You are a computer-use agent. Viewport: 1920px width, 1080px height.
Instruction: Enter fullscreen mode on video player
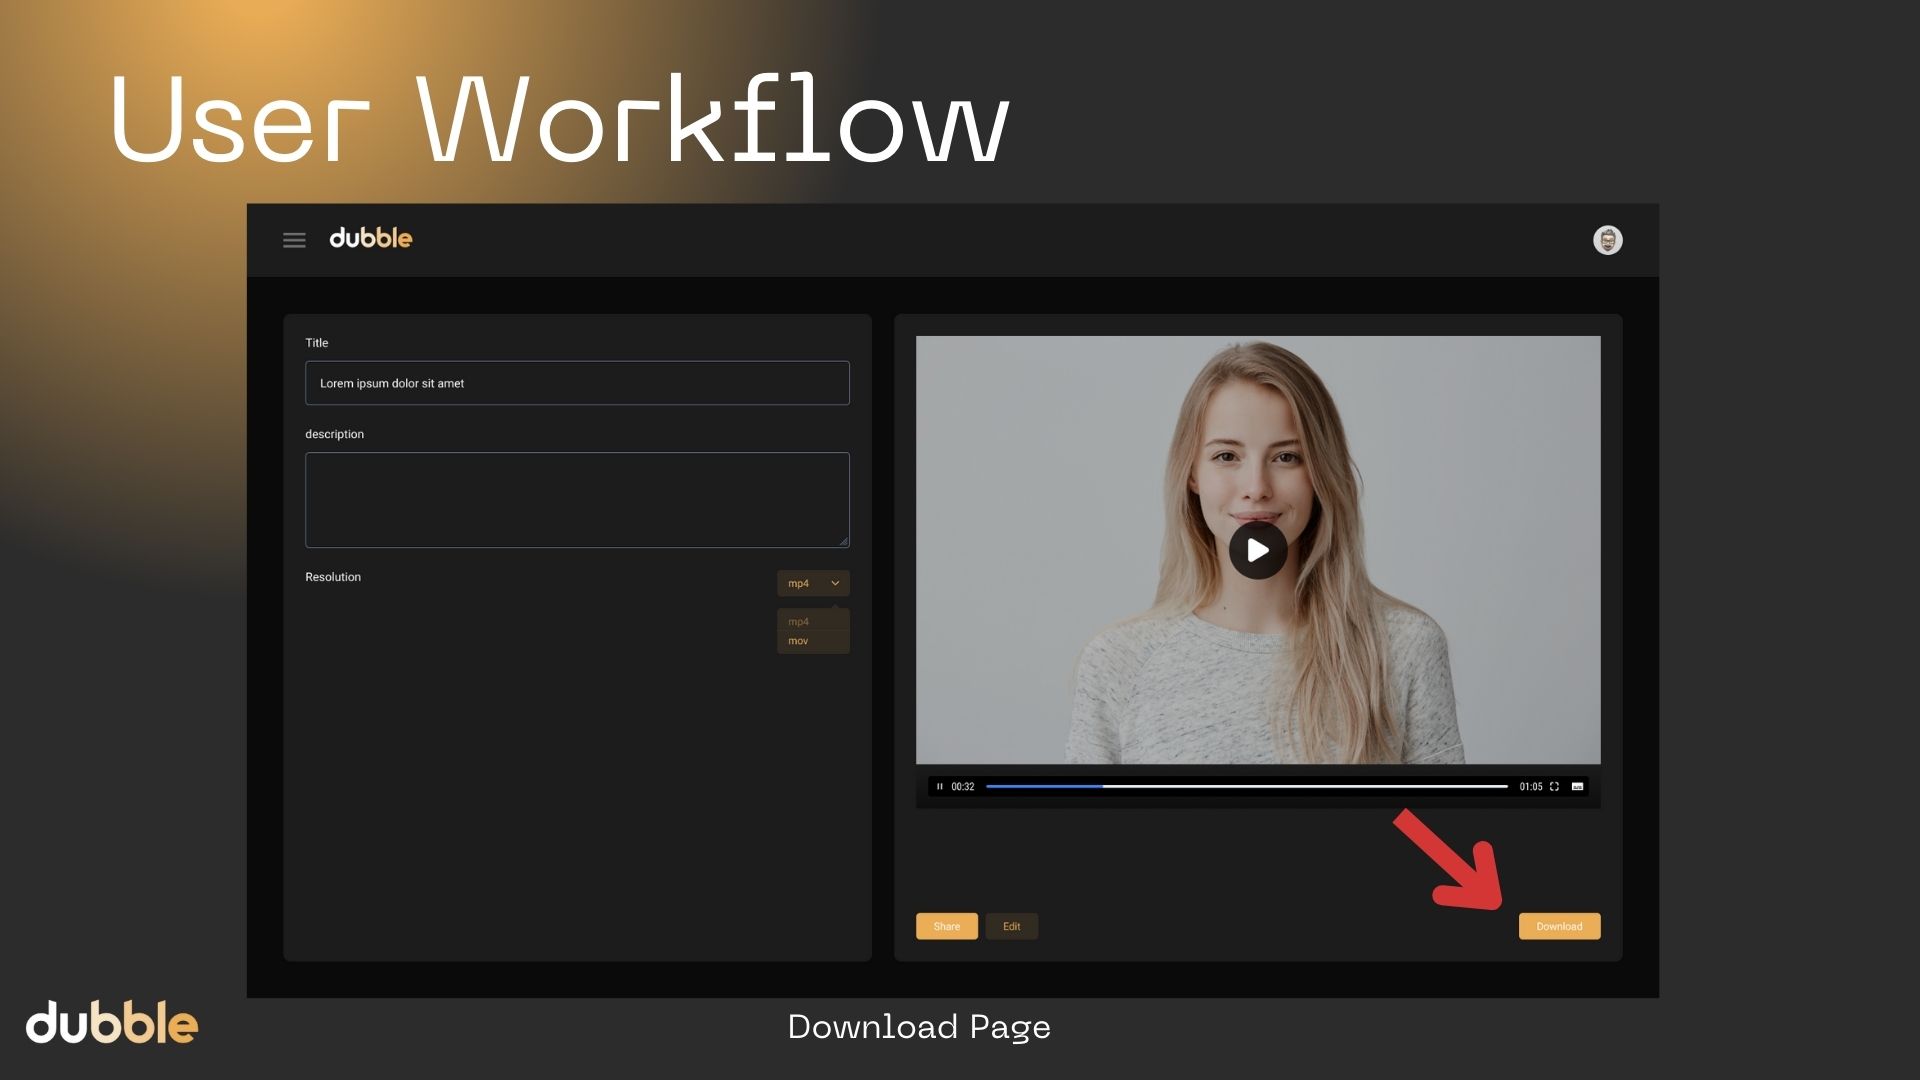click(1554, 787)
